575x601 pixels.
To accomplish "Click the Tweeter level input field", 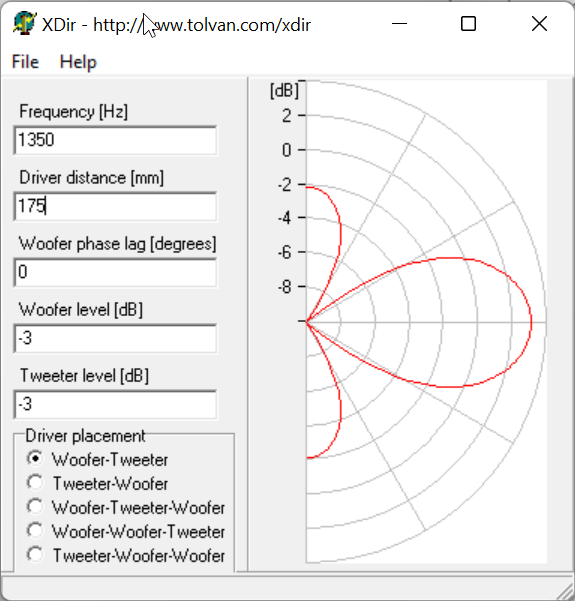I will tap(115, 404).
